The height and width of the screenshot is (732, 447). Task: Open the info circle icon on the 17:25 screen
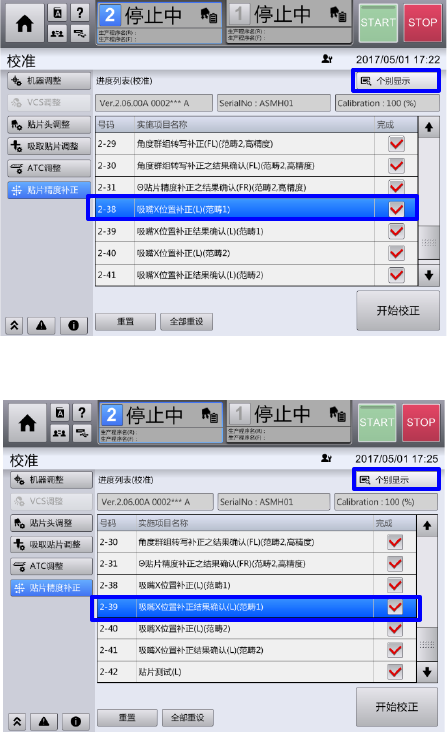(x=76, y=721)
